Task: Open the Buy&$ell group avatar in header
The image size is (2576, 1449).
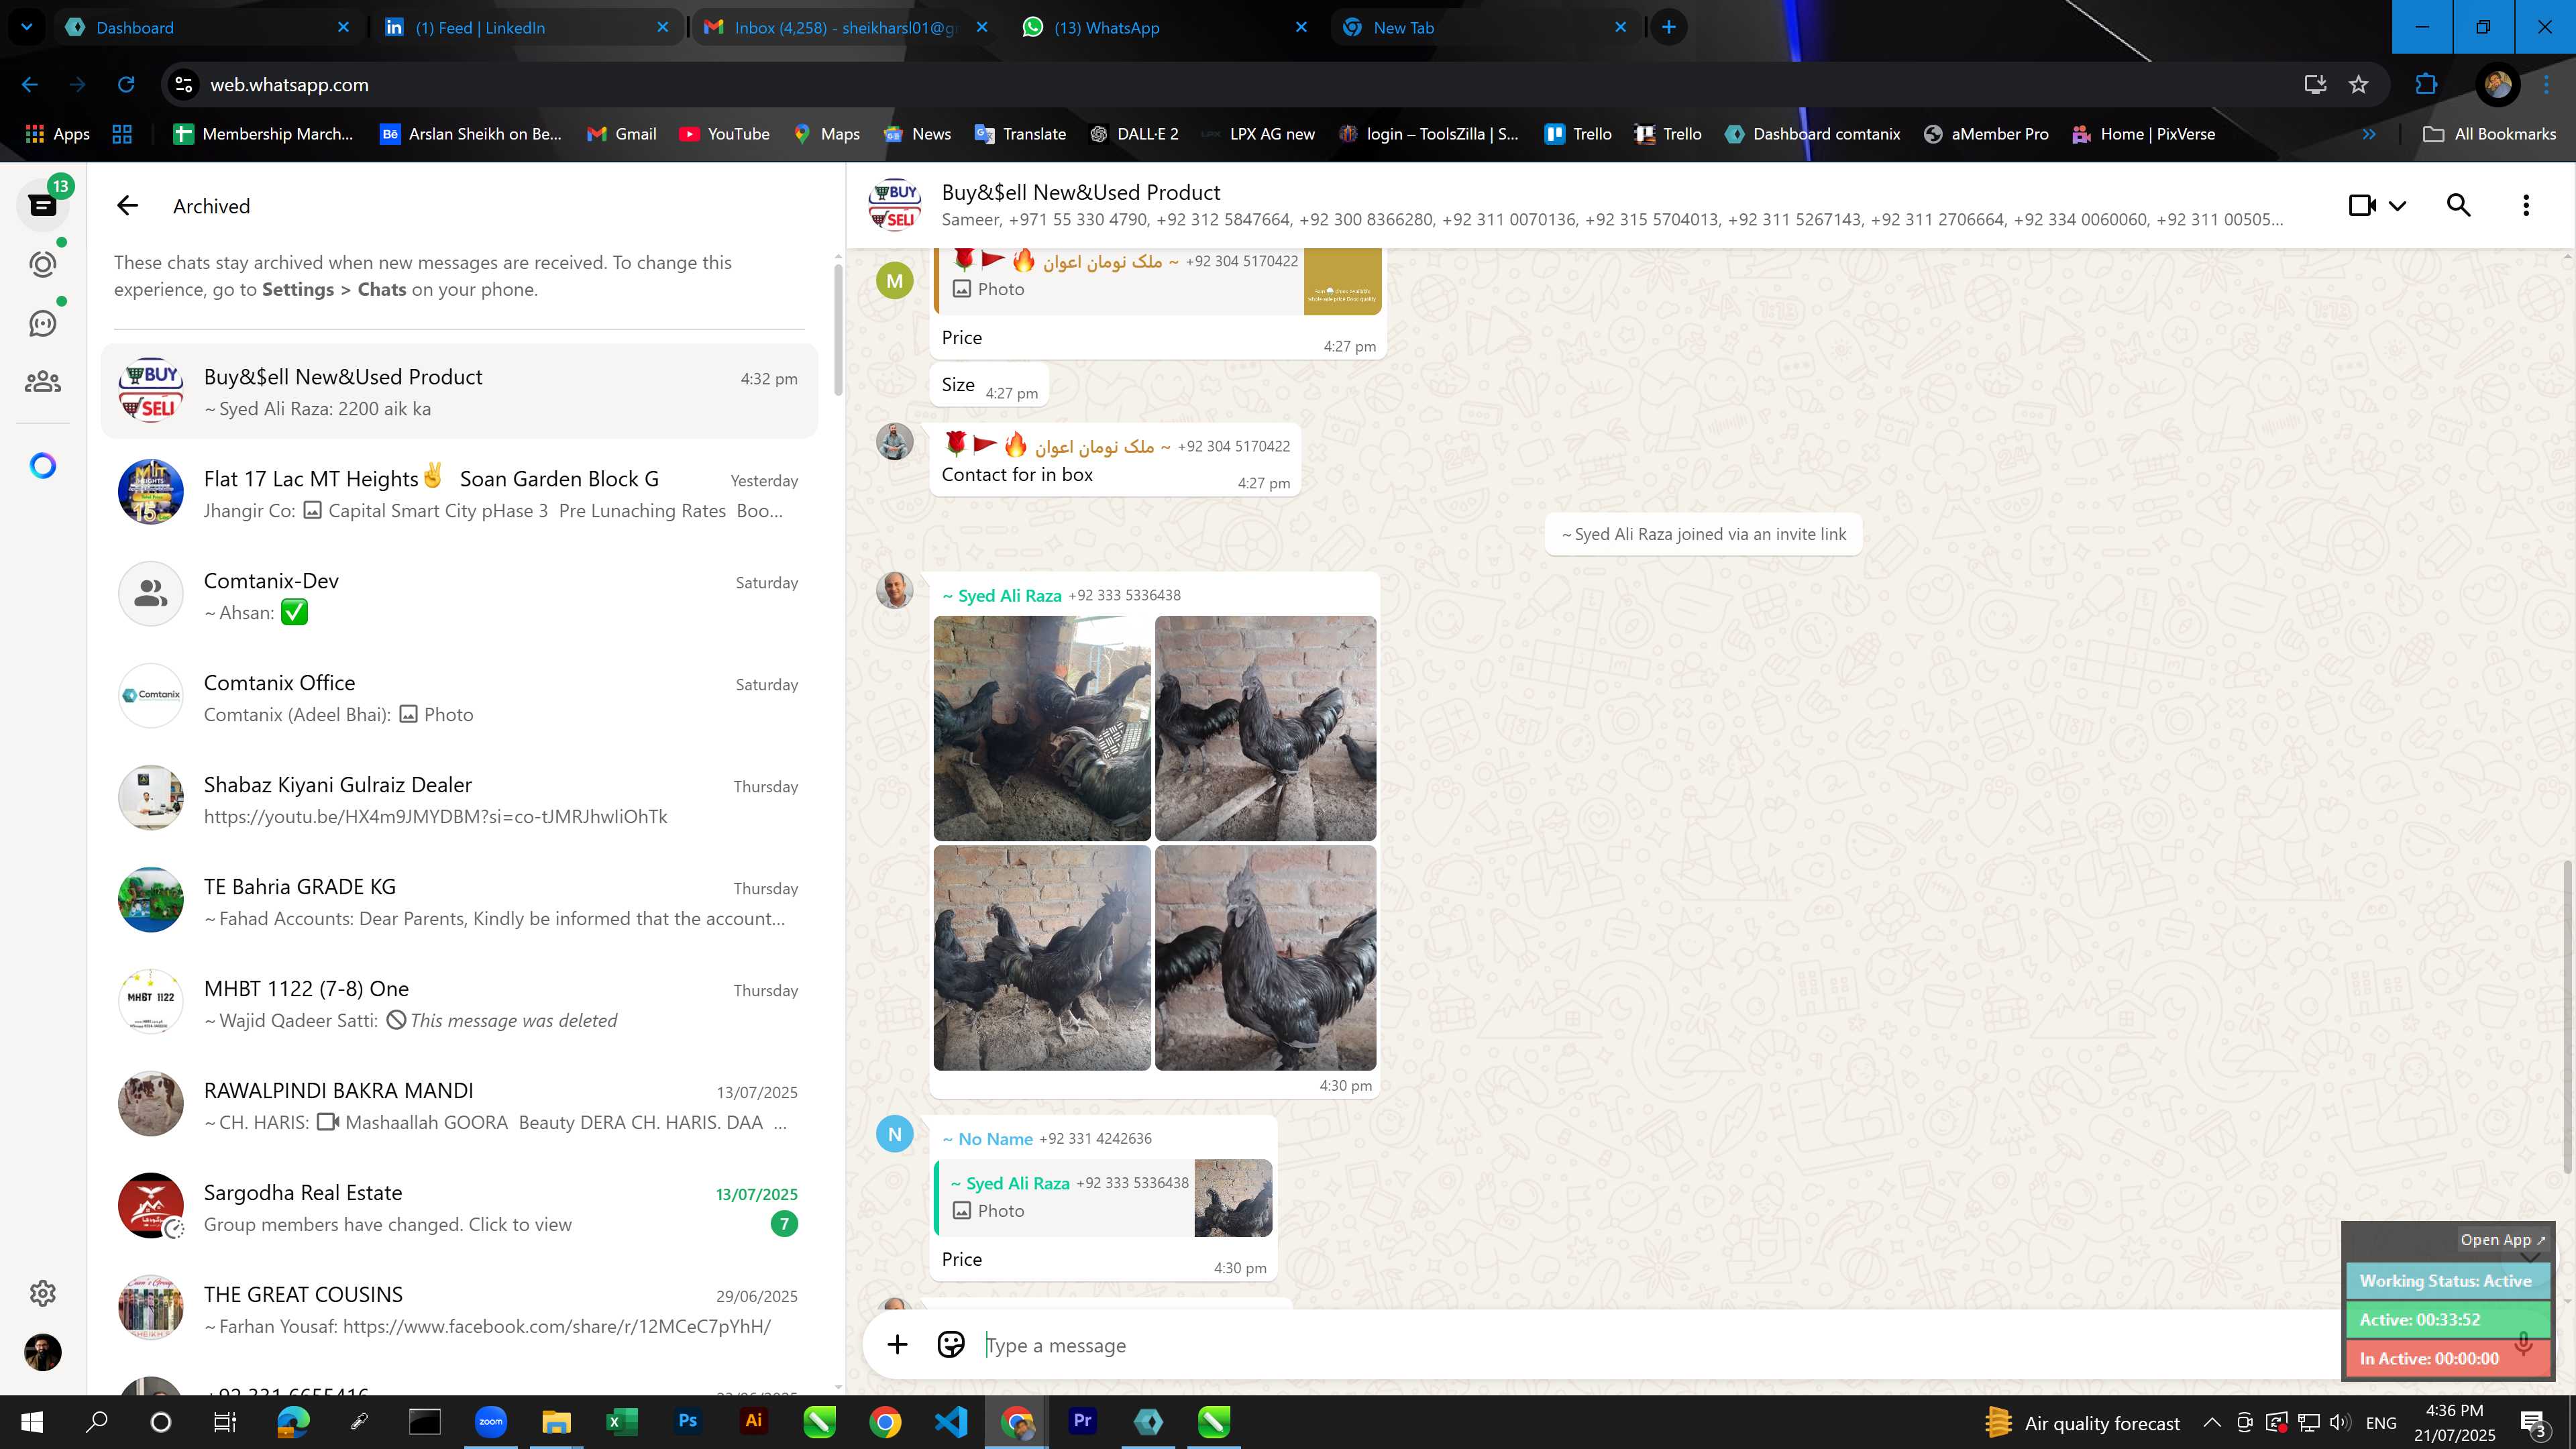Action: point(894,205)
